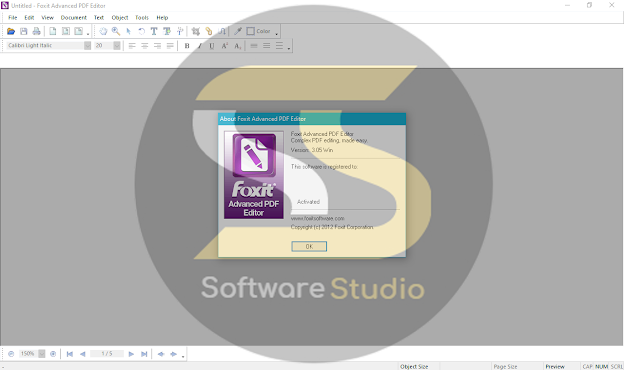Pick the eyedropper color sampler tool
Screen dimensions: 624x370
click(x=238, y=31)
